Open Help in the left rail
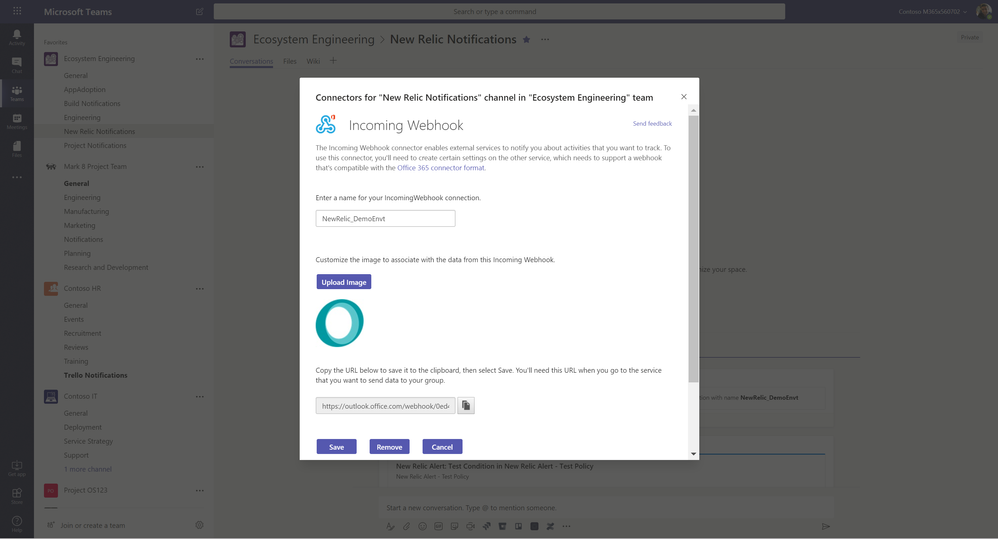The height and width of the screenshot is (539, 998). pos(17,524)
